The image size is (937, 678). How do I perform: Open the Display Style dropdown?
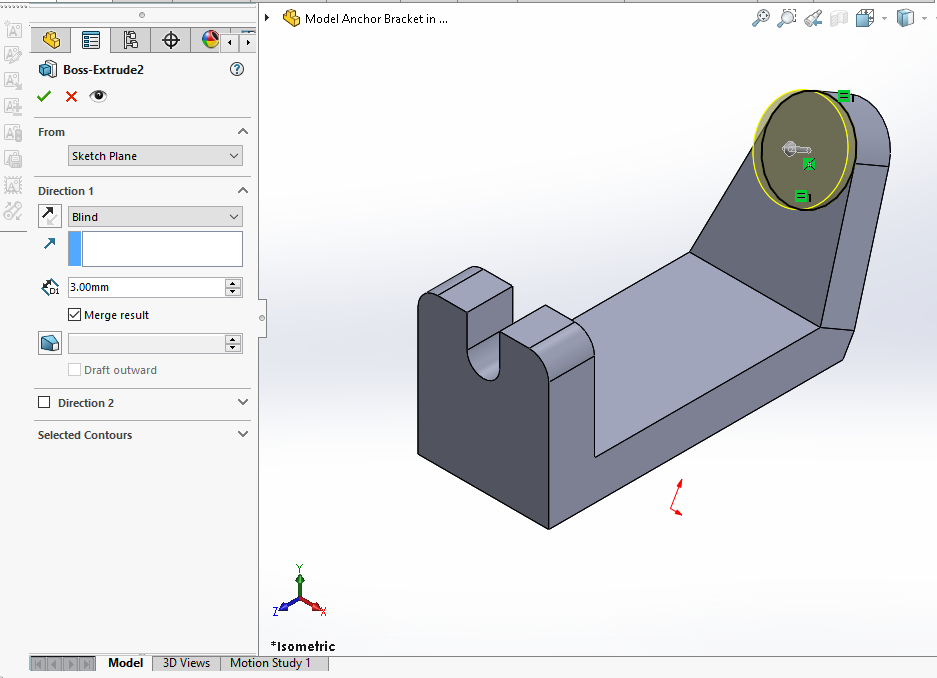coord(905,18)
